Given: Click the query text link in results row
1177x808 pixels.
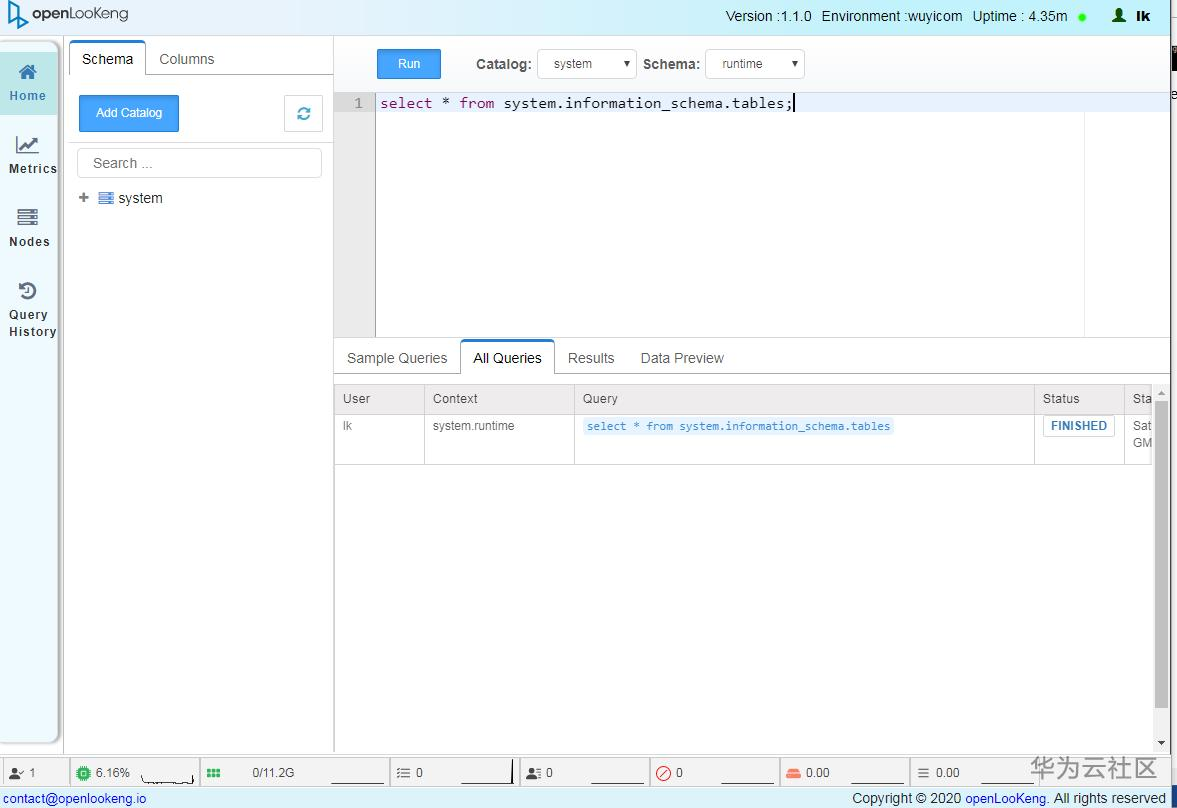Looking at the screenshot, I should pos(738,426).
